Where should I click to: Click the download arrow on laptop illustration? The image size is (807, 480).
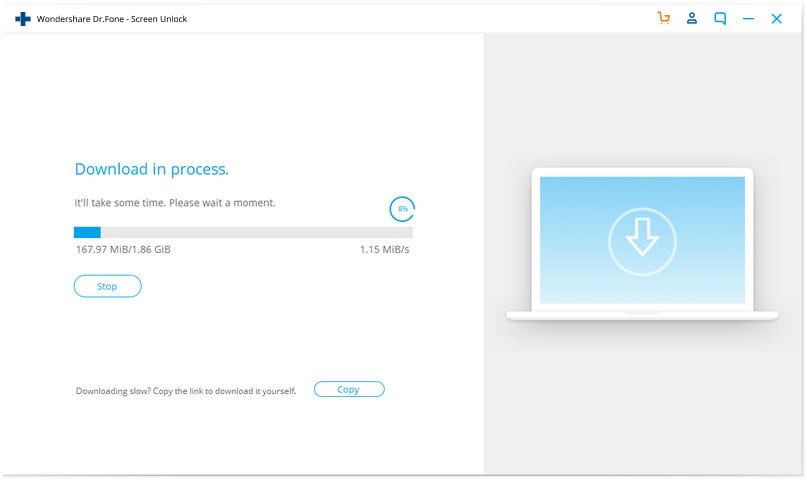[642, 241]
